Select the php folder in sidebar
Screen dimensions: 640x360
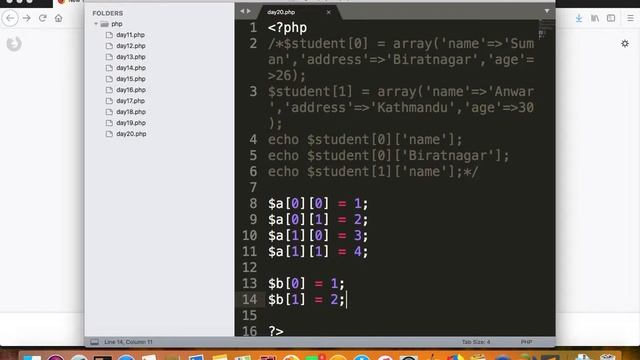[117, 24]
